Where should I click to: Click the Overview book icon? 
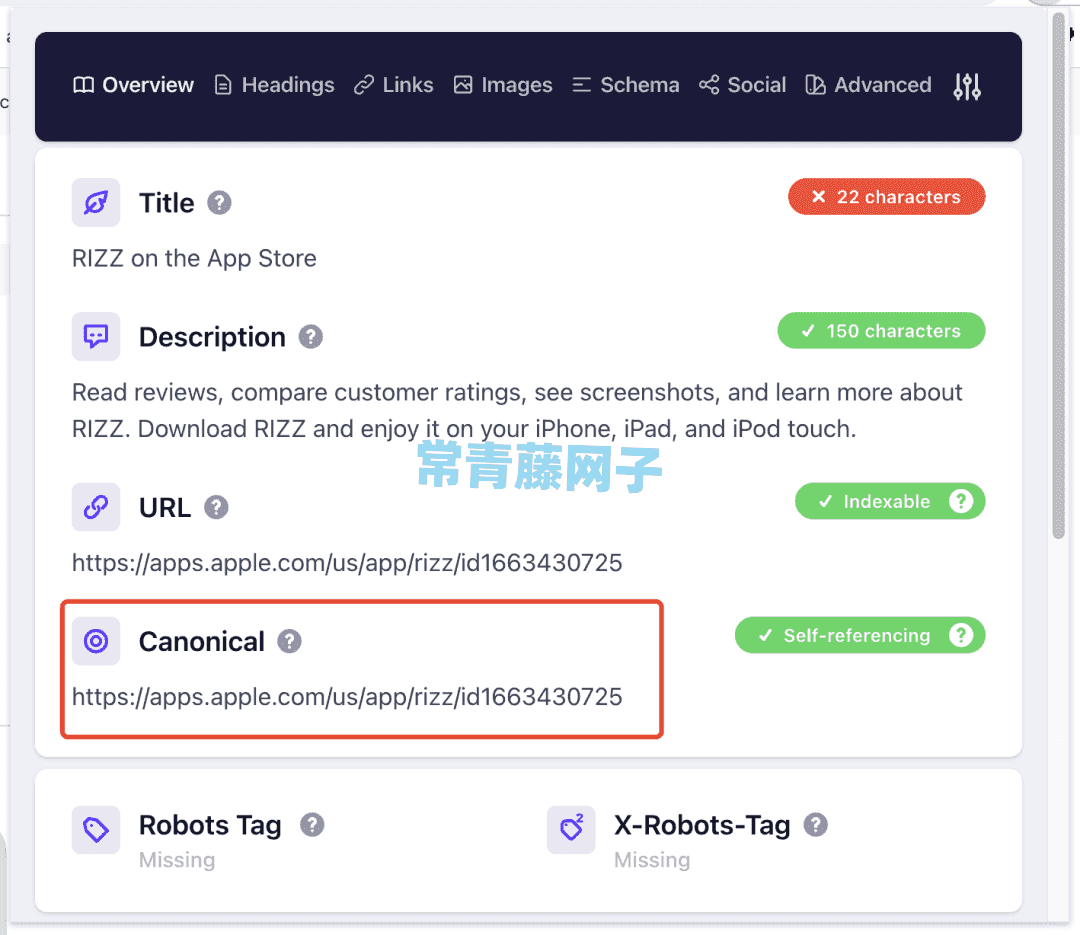point(84,85)
